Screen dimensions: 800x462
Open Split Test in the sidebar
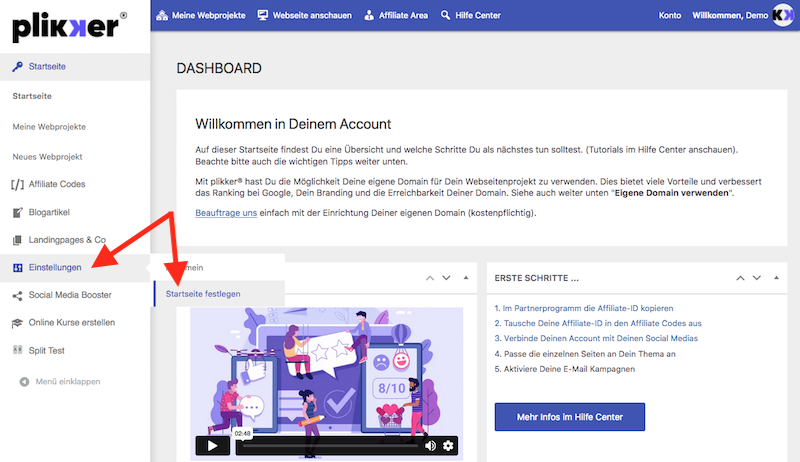49,350
